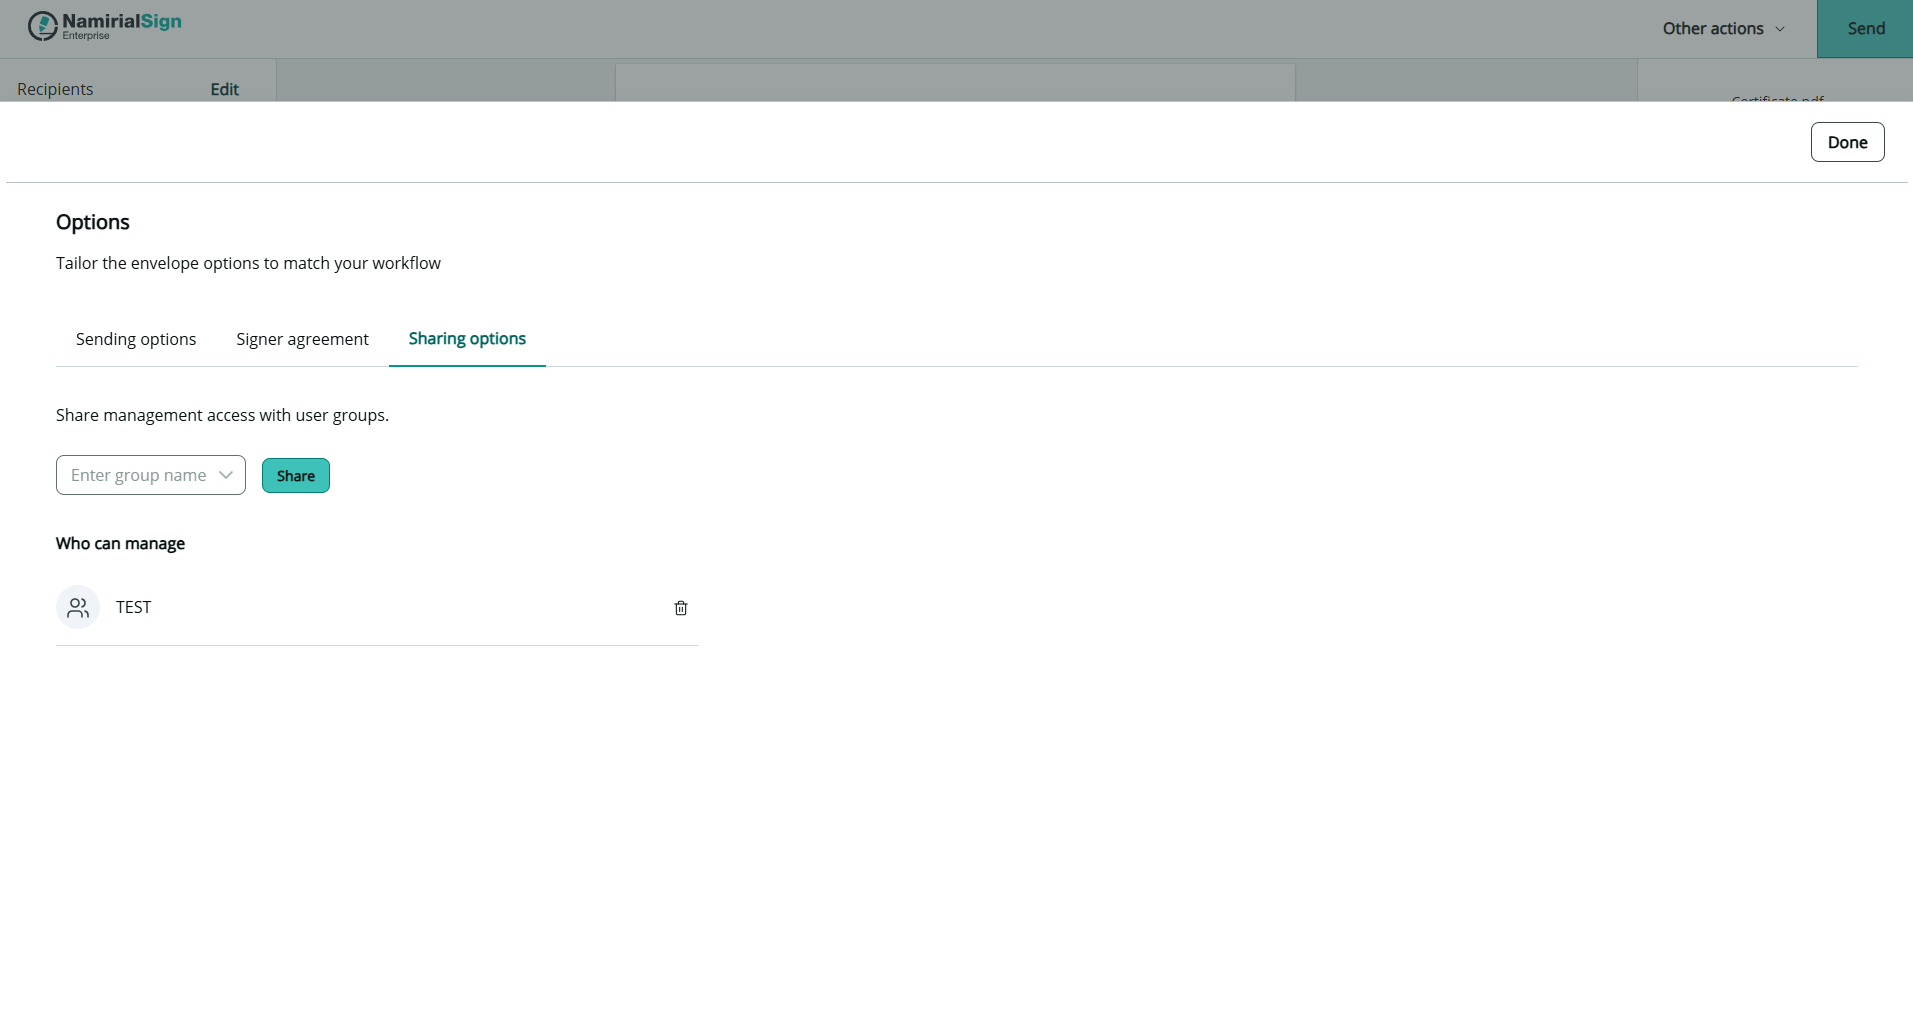Image resolution: width=1913 pixels, height=1023 pixels.
Task: Click the chevron next to Other actions
Action: (1780, 29)
